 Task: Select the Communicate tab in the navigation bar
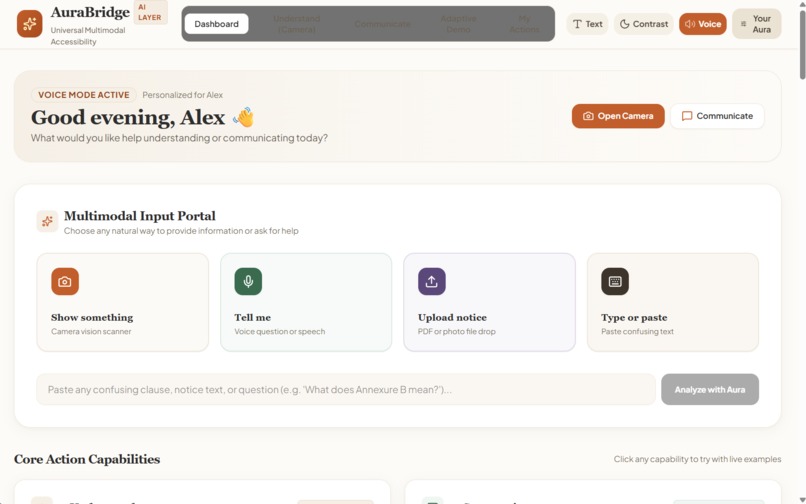pos(382,24)
